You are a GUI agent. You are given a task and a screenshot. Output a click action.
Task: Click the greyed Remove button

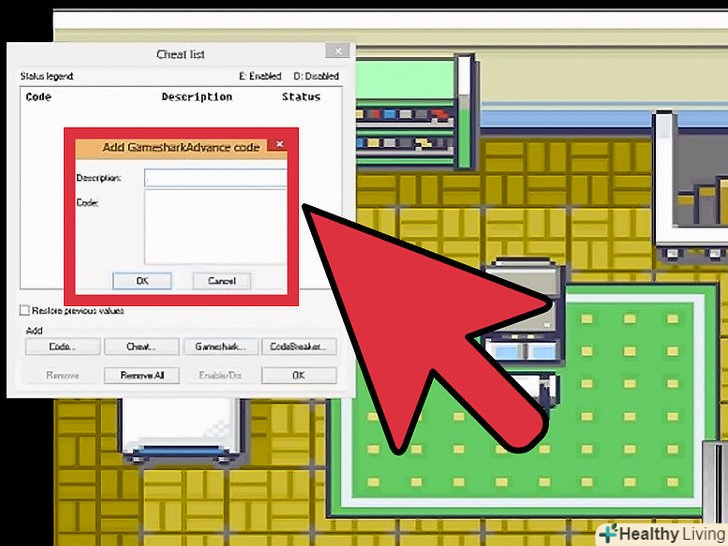pyautogui.click(x=62, y=375)
